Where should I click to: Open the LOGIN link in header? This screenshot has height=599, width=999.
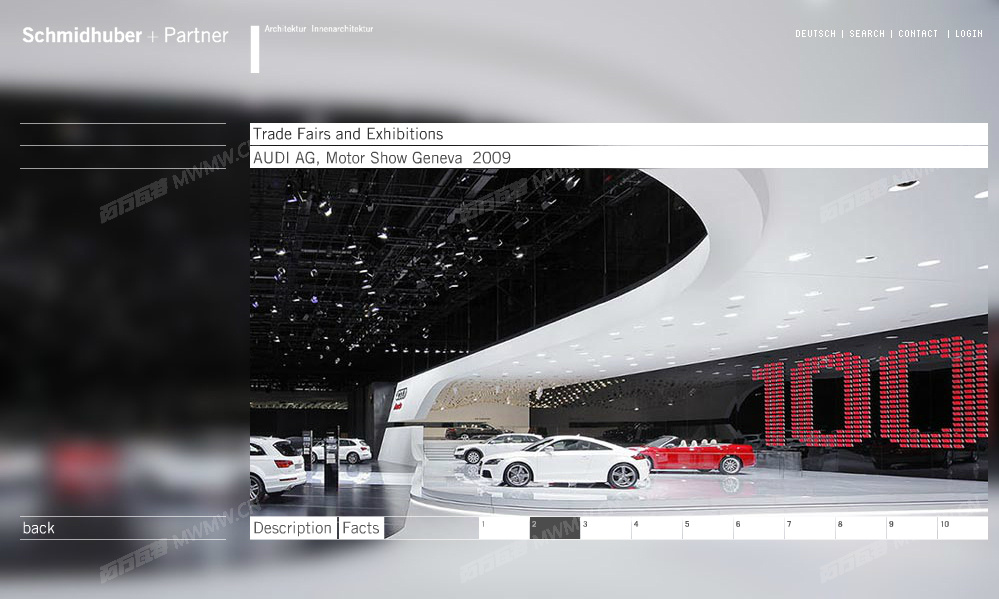pos(968,34)
